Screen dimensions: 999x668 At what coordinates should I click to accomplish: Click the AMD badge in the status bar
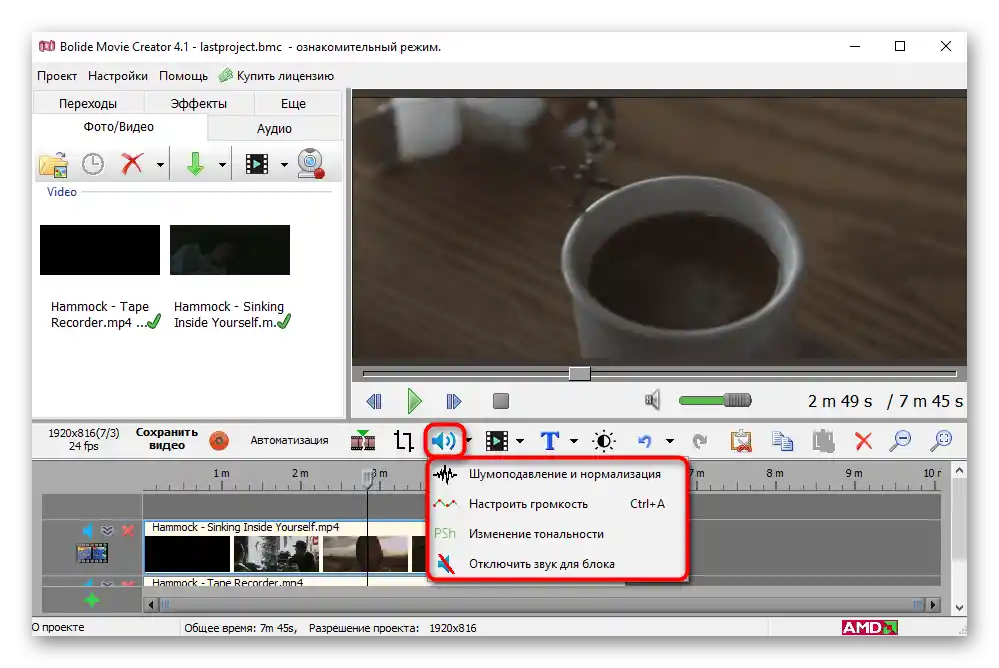pyautogui.click(x=869, y=628)
